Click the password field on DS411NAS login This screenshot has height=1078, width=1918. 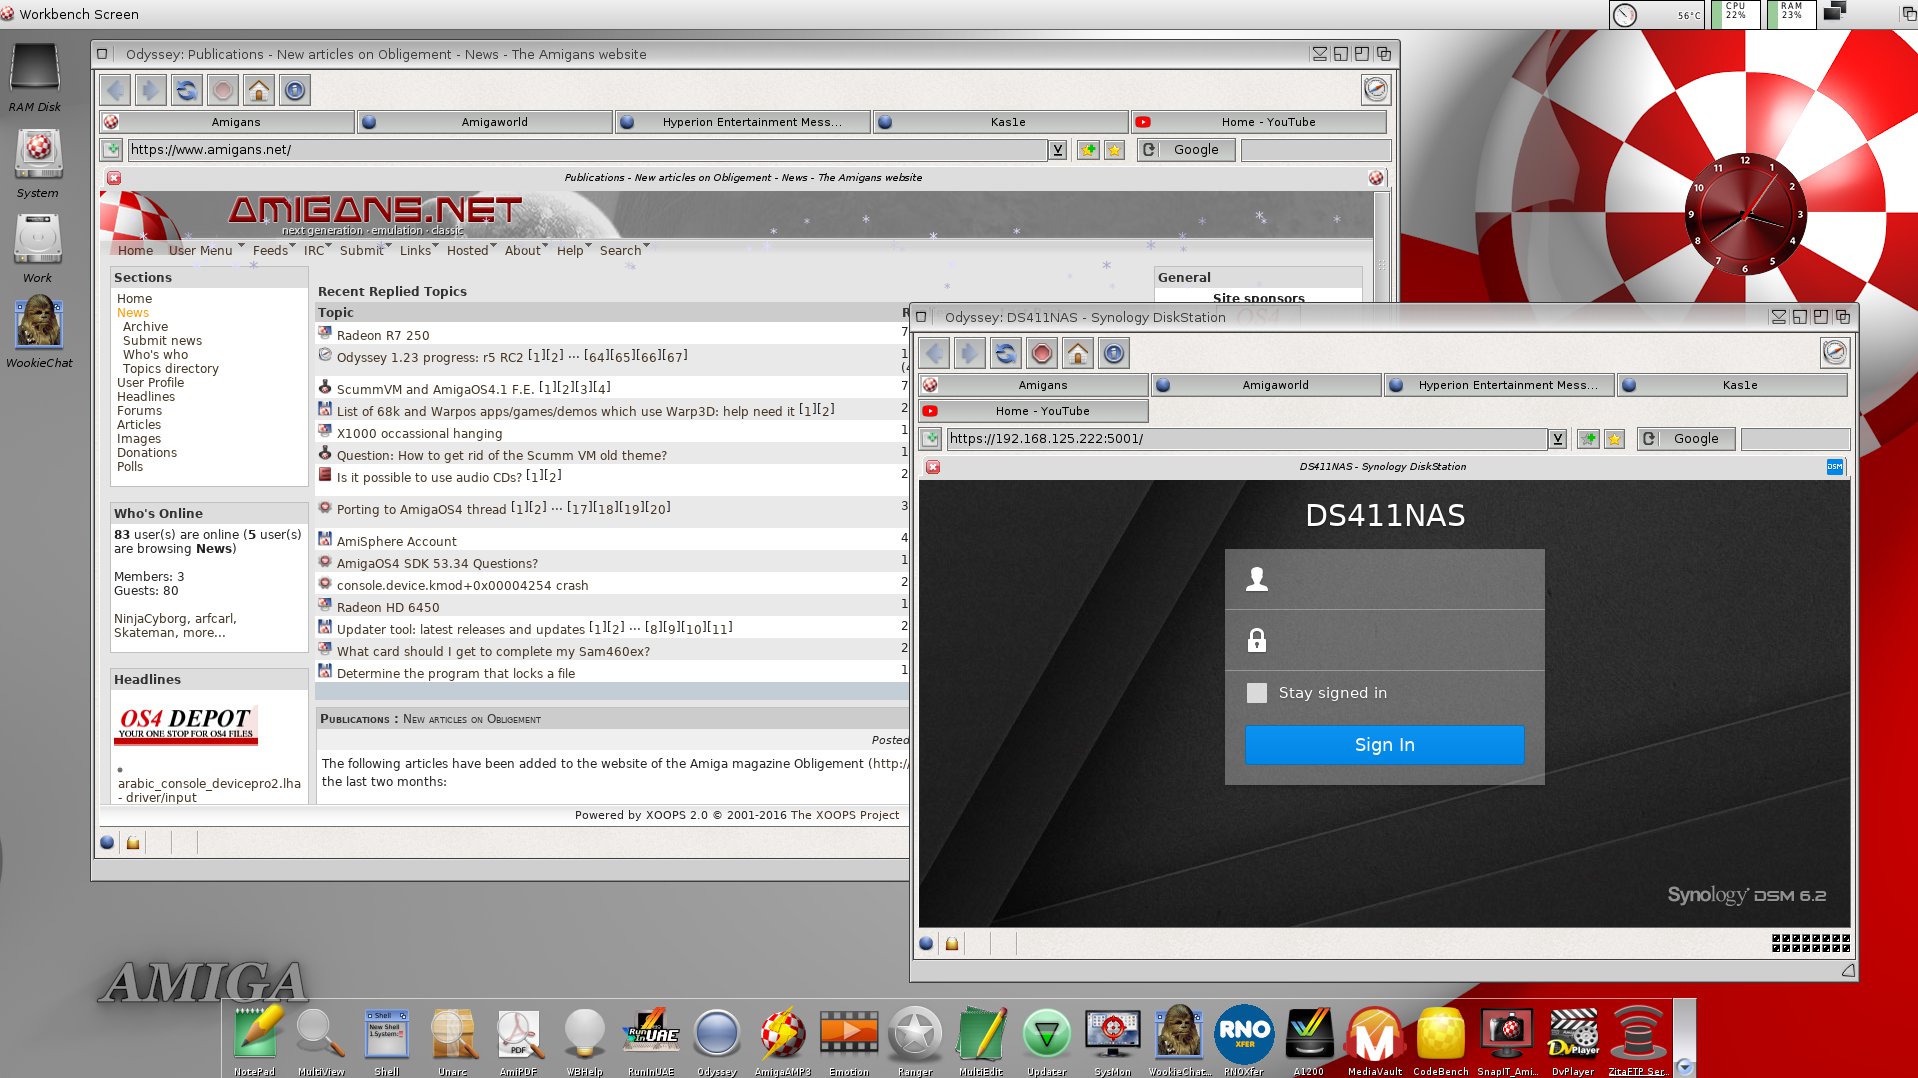pyautogui.click(x=1384, y=641)
